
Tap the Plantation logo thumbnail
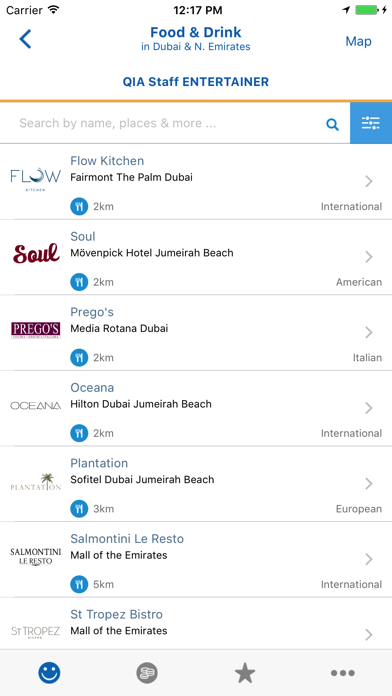(36, 482)
